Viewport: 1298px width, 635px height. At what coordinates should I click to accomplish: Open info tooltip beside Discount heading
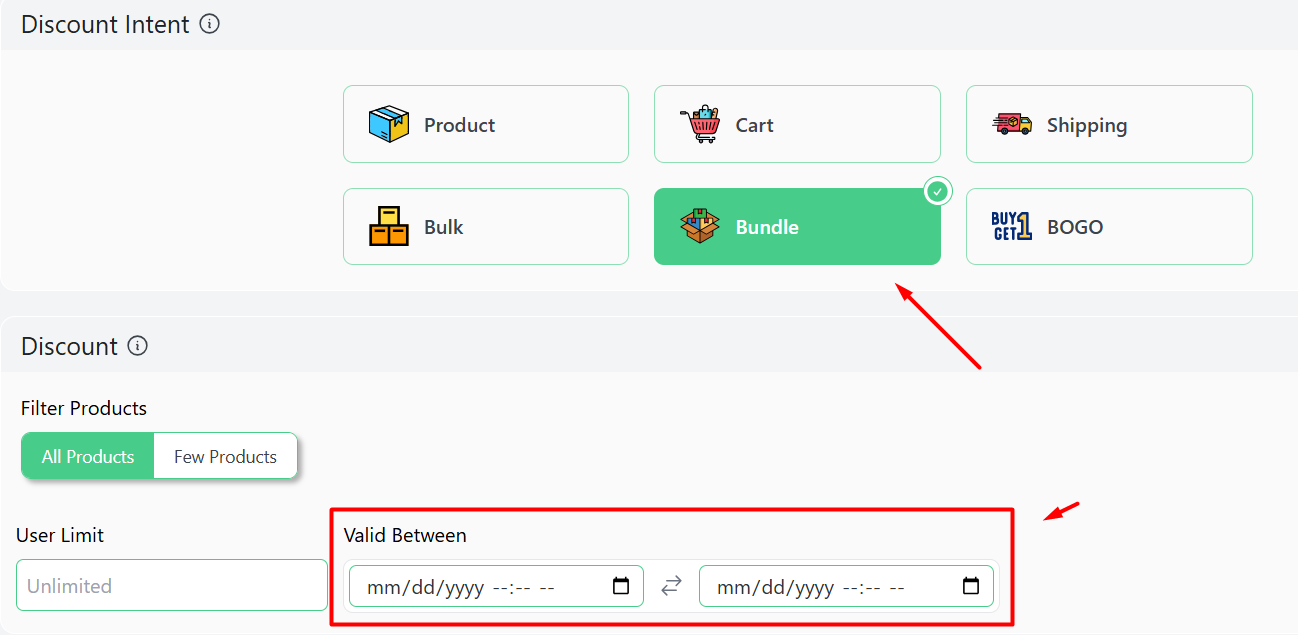[x=138, y=346]
